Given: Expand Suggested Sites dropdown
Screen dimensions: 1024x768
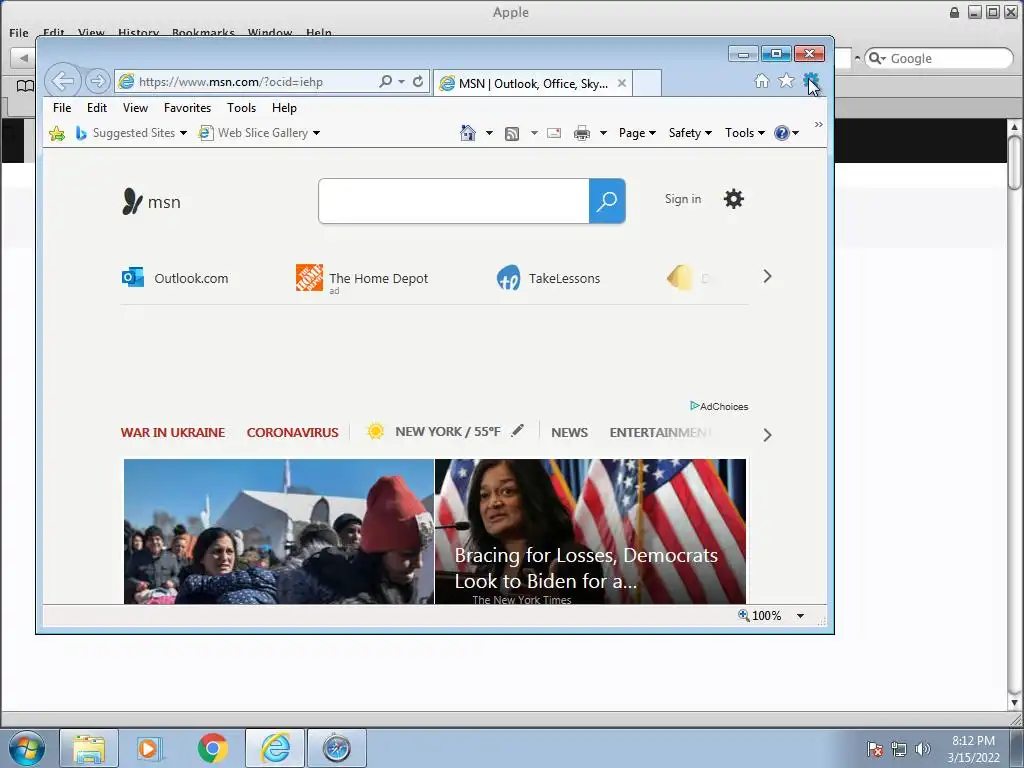Looking at the screenshot, I should (184, 133).
